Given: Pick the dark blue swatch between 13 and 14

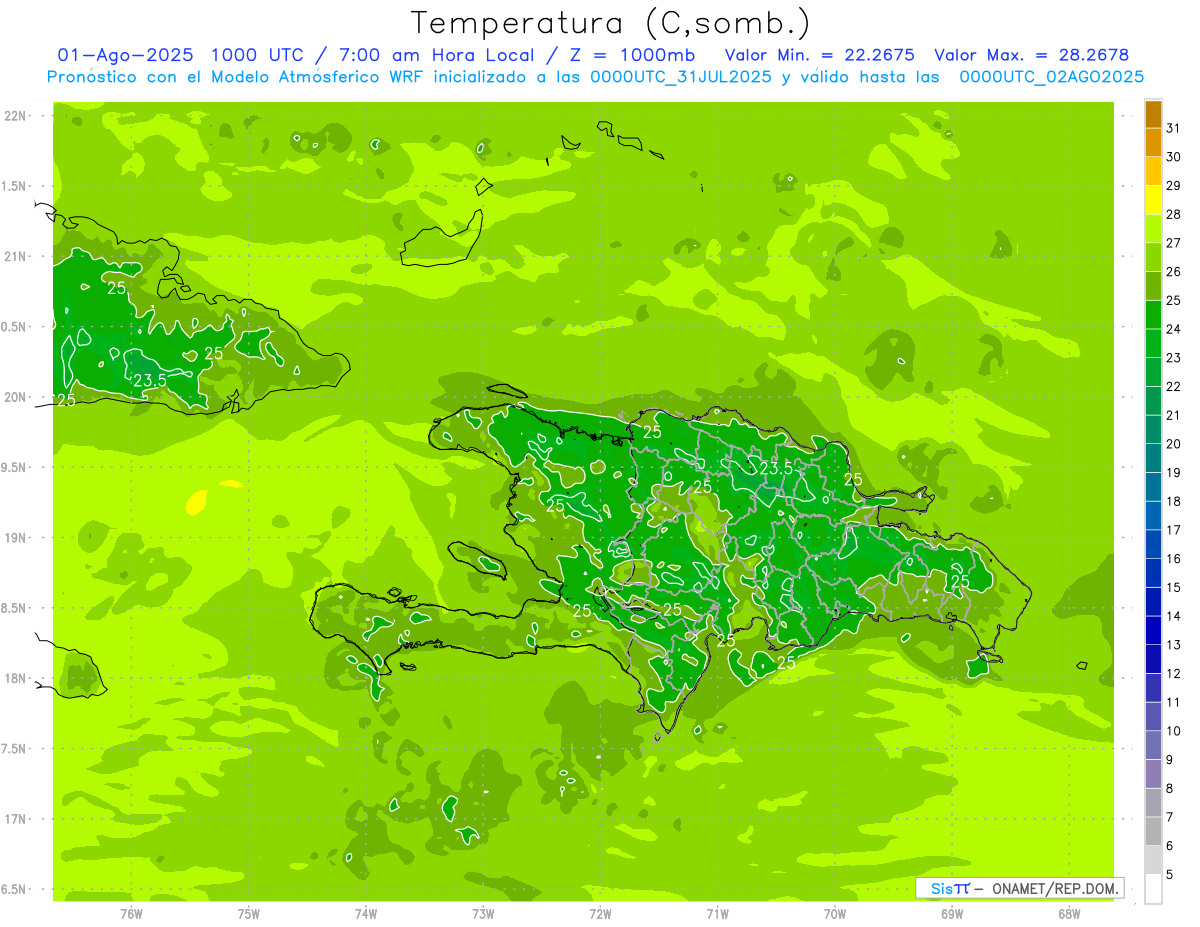Looking at the screenshot, I should click(1153, 630).
